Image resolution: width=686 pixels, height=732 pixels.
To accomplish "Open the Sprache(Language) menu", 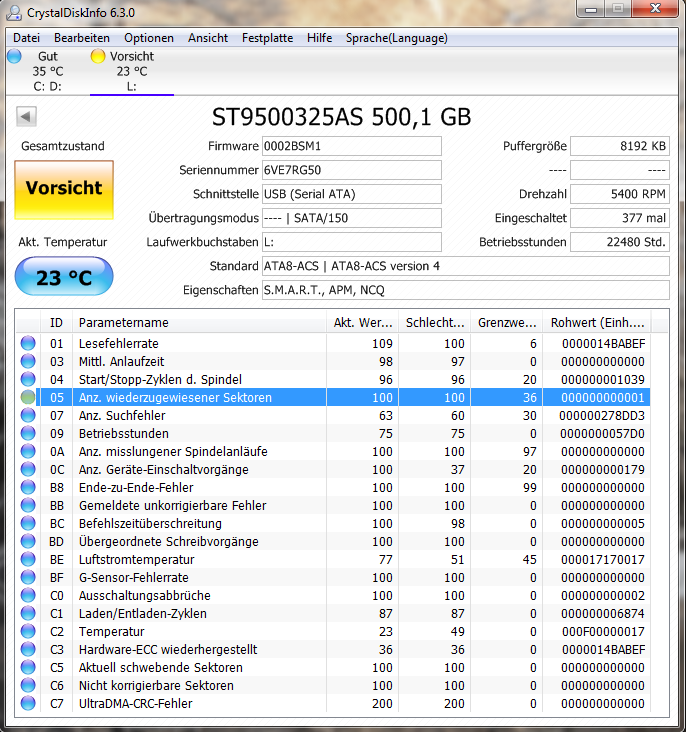I will 396,38.
